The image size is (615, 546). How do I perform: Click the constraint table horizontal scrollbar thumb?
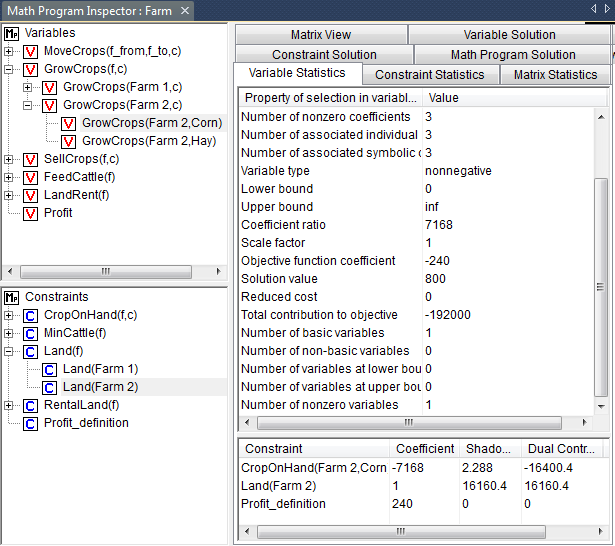[401, 532]
